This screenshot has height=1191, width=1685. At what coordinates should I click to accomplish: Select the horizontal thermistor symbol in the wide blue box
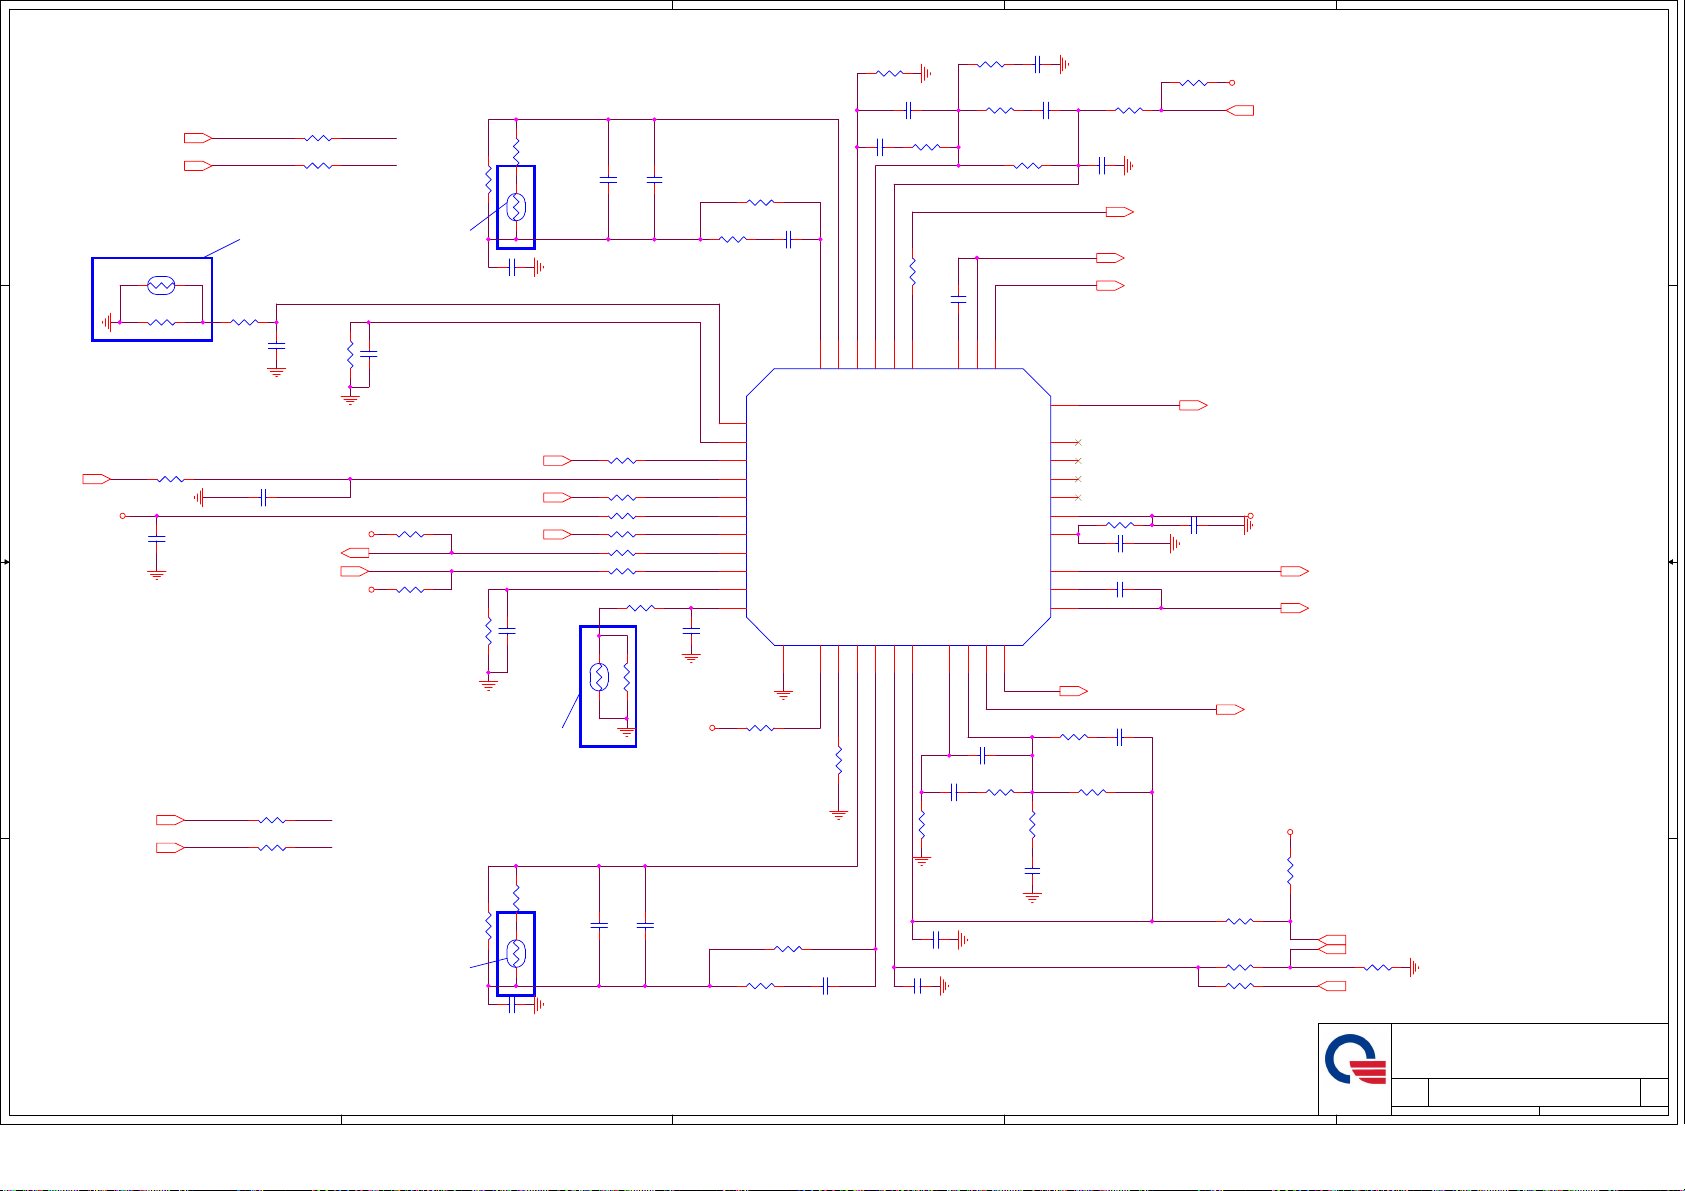[x=161, y=286]
